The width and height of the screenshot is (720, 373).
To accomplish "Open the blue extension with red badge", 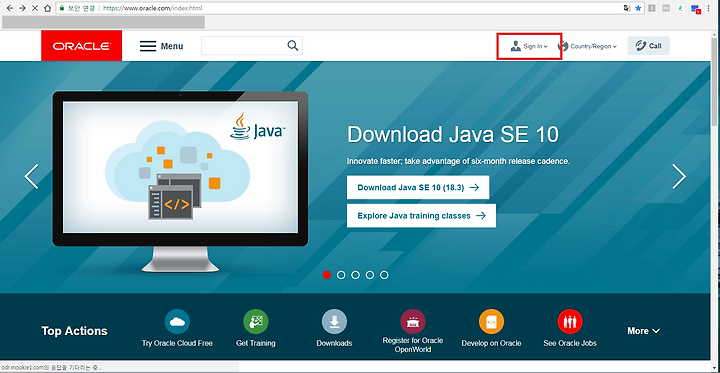I will [x=696, y=9].
